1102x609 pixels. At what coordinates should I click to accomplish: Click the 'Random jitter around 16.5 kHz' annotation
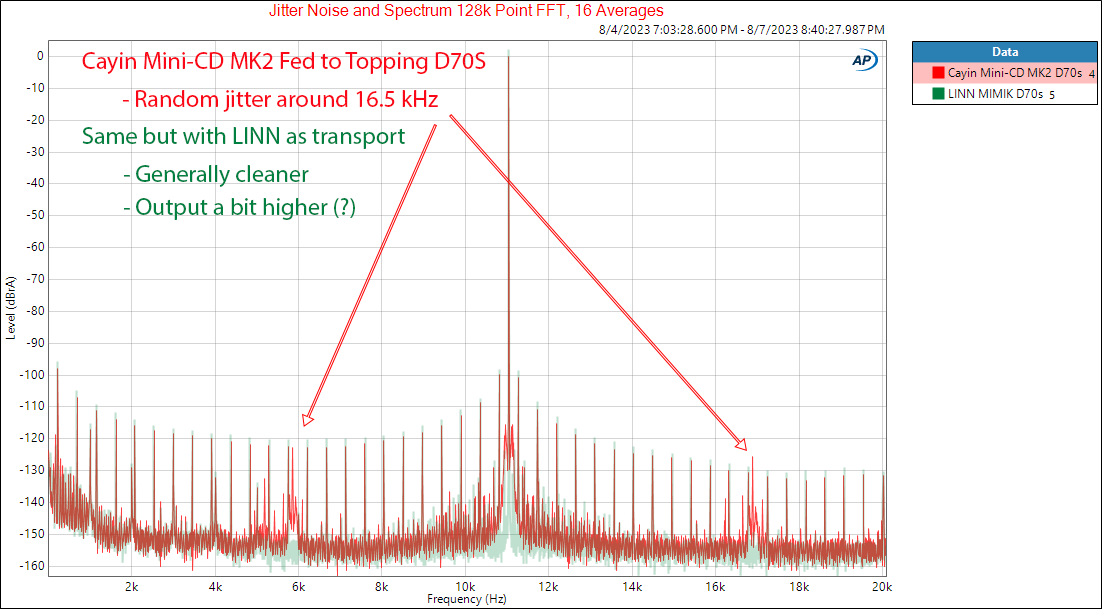tap(280, 99)
